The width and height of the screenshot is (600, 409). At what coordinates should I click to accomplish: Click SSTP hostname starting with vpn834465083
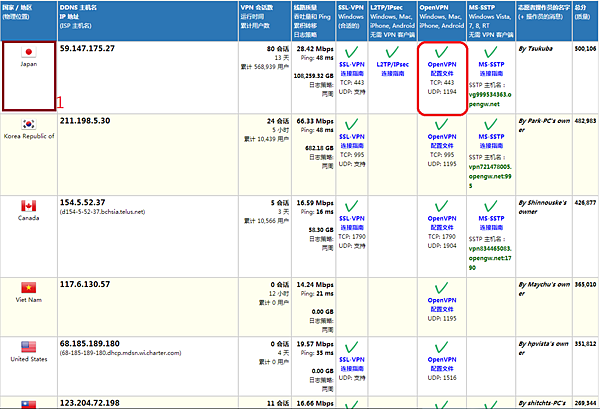[x=490, y=258]
